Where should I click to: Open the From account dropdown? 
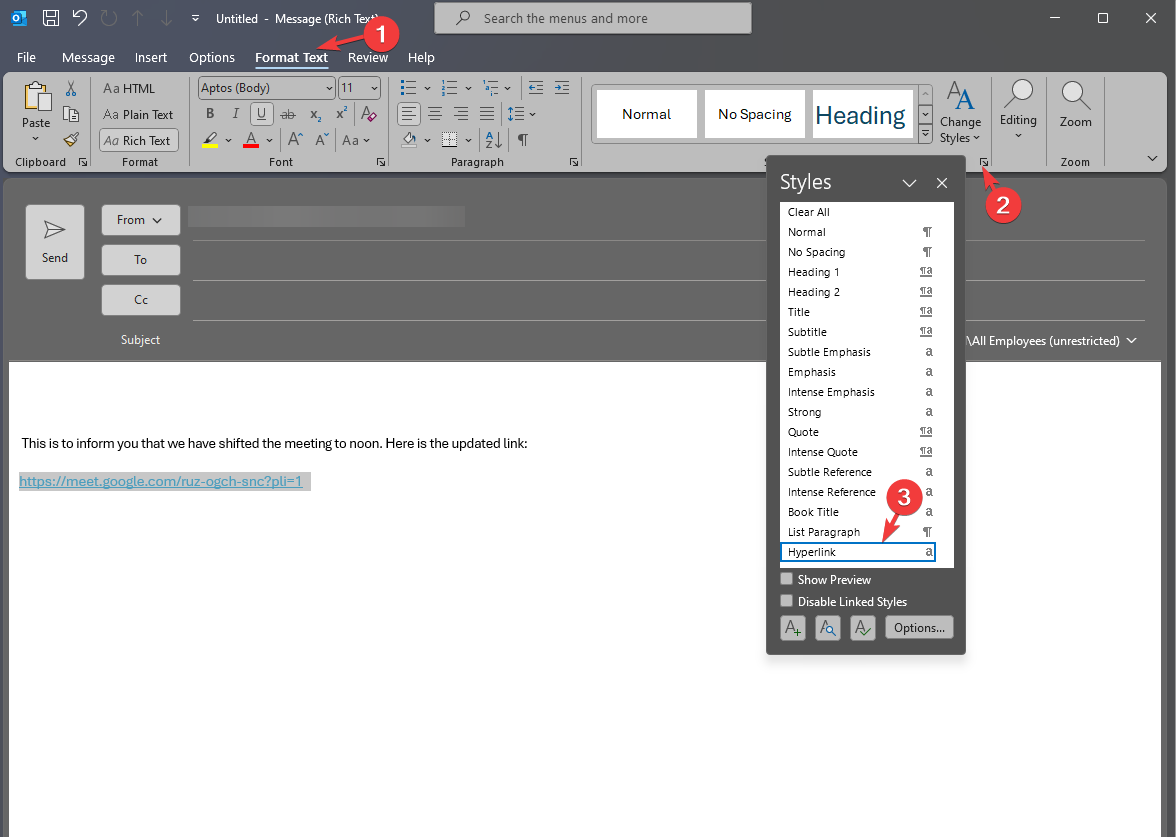point(140,220)
